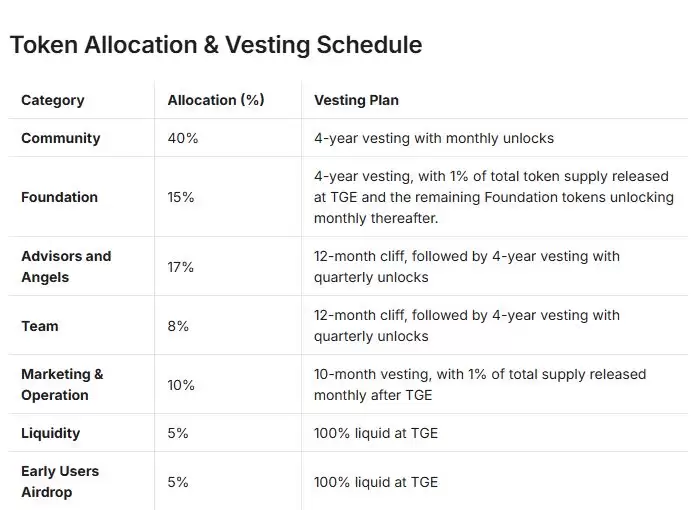700x510 pixels.
Task: Select the Foundation category cell
Action: click(60, 197)
